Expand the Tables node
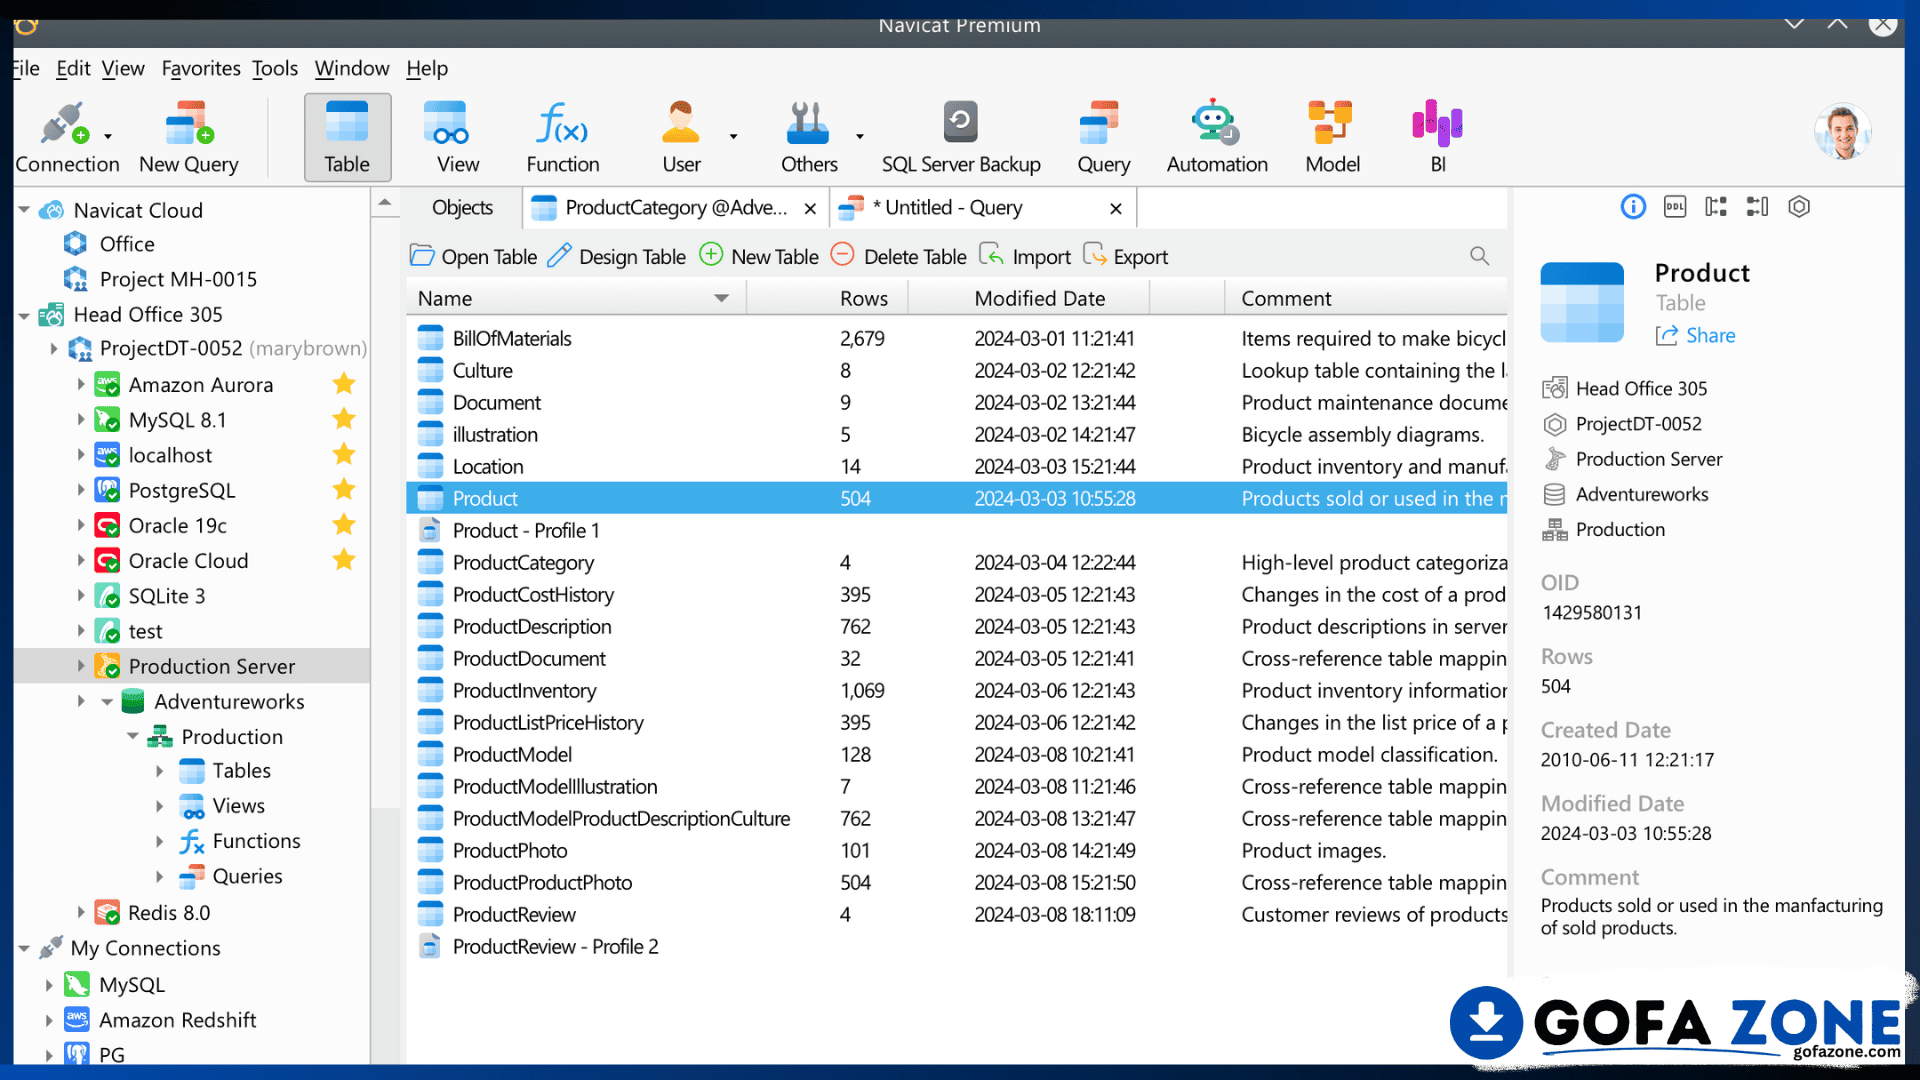Image resolution: width=1920 pixels, height=1080 pixels. tap(159, 771)
